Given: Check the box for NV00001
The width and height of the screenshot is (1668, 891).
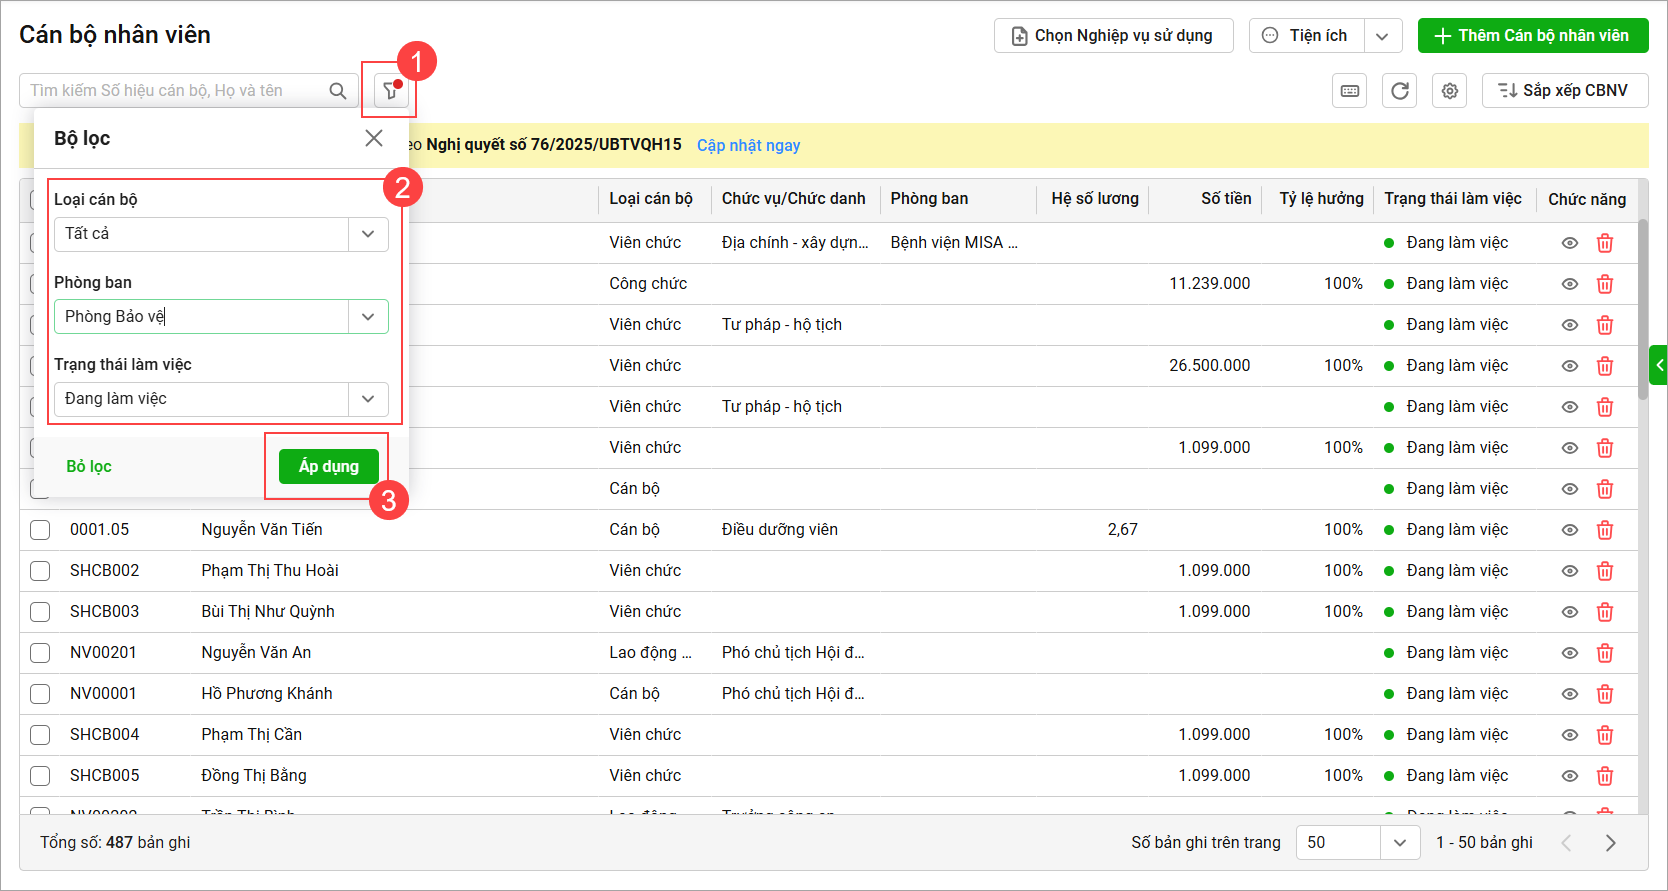Looking at the screenshot, I should click(x=40, y=694).
